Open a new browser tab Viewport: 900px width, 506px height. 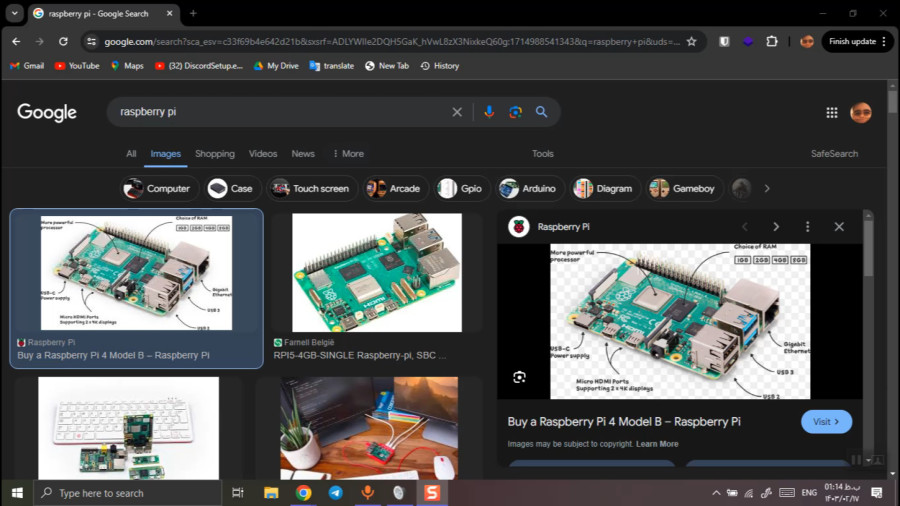[x=193, y=13]
